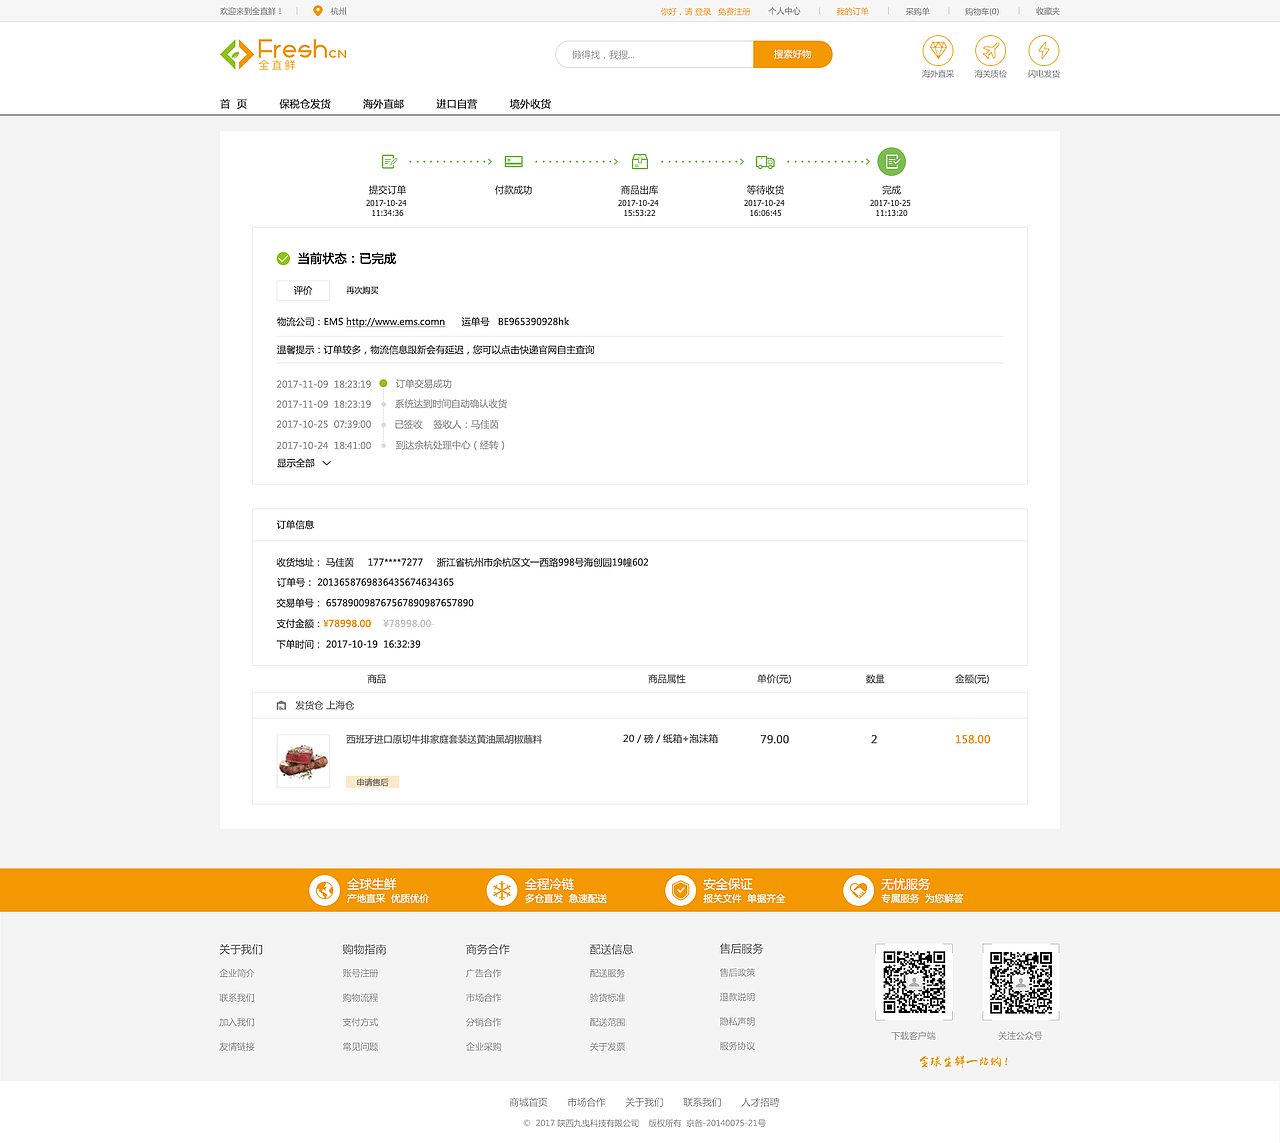This screenshot has width=1280, height=1143.
Task: Open 我的订单 in the top bar
Action: pos(852,11)
